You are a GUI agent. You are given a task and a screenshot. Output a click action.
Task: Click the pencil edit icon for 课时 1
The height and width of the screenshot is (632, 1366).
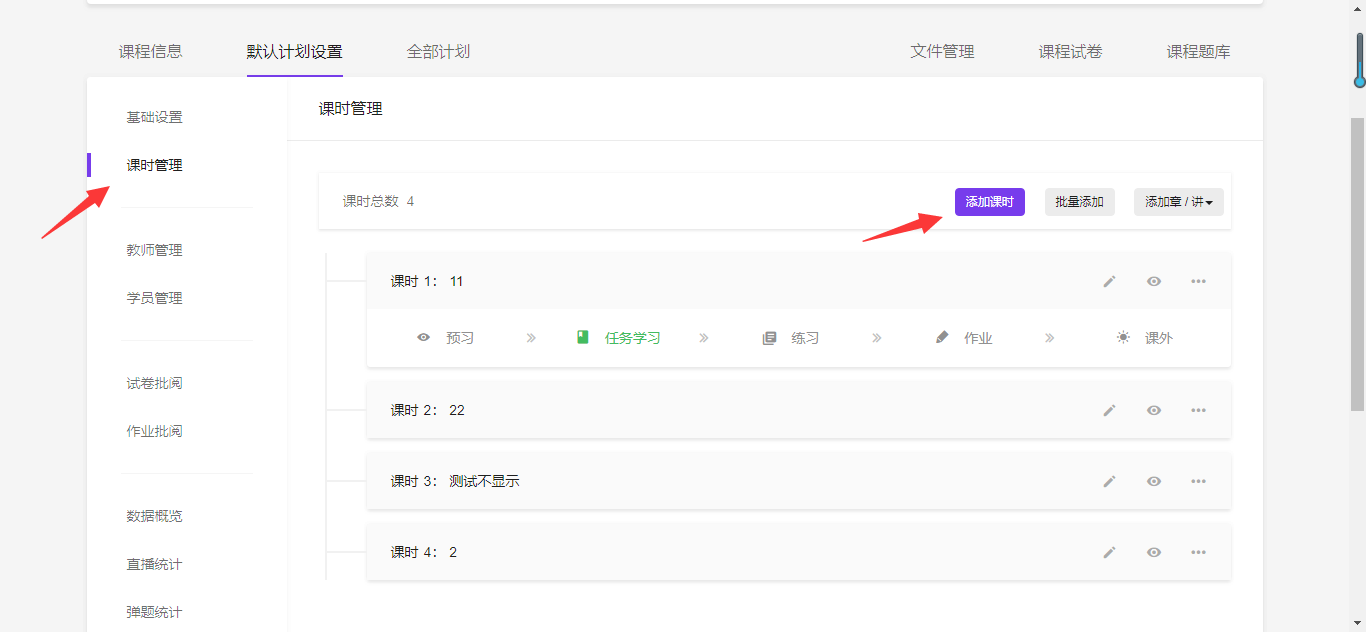click(1109, 282)
